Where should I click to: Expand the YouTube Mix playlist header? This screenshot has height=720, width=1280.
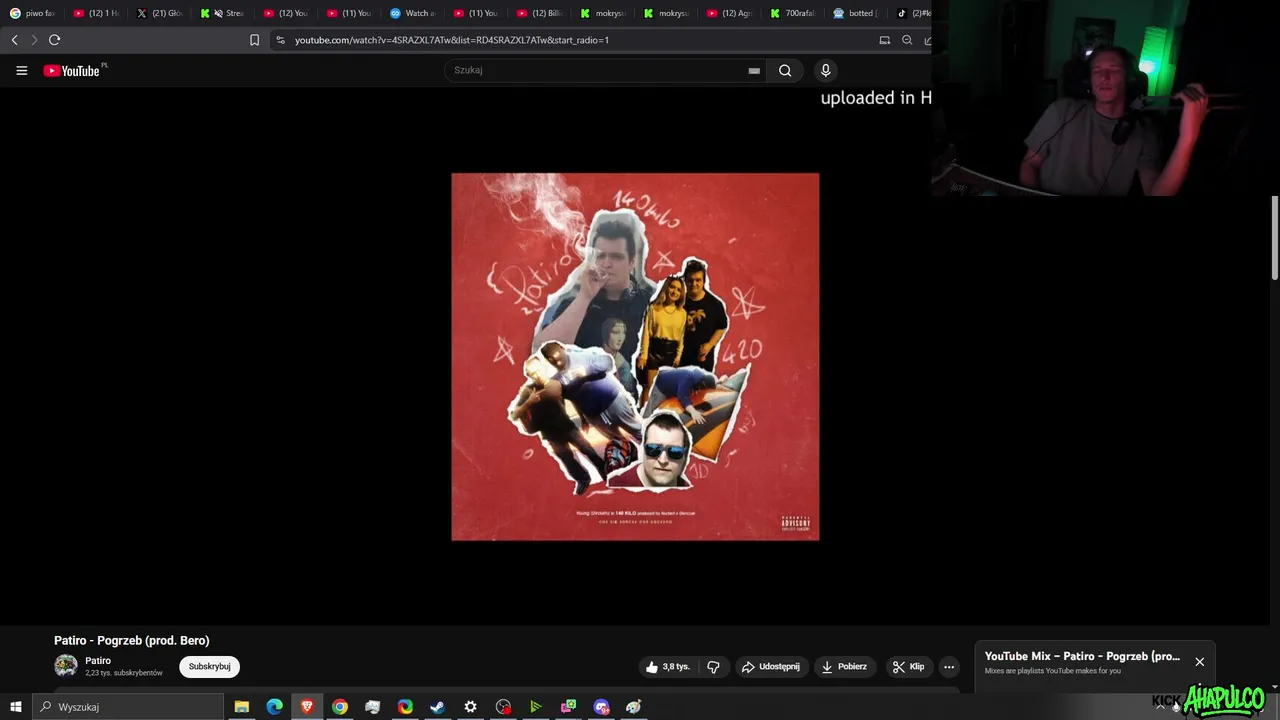tap(1082, 657)
